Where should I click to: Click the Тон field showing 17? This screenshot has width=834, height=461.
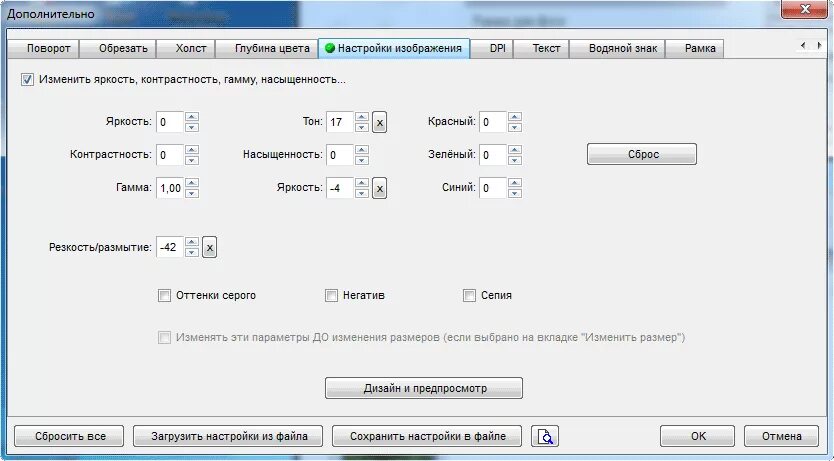[340, 122]
